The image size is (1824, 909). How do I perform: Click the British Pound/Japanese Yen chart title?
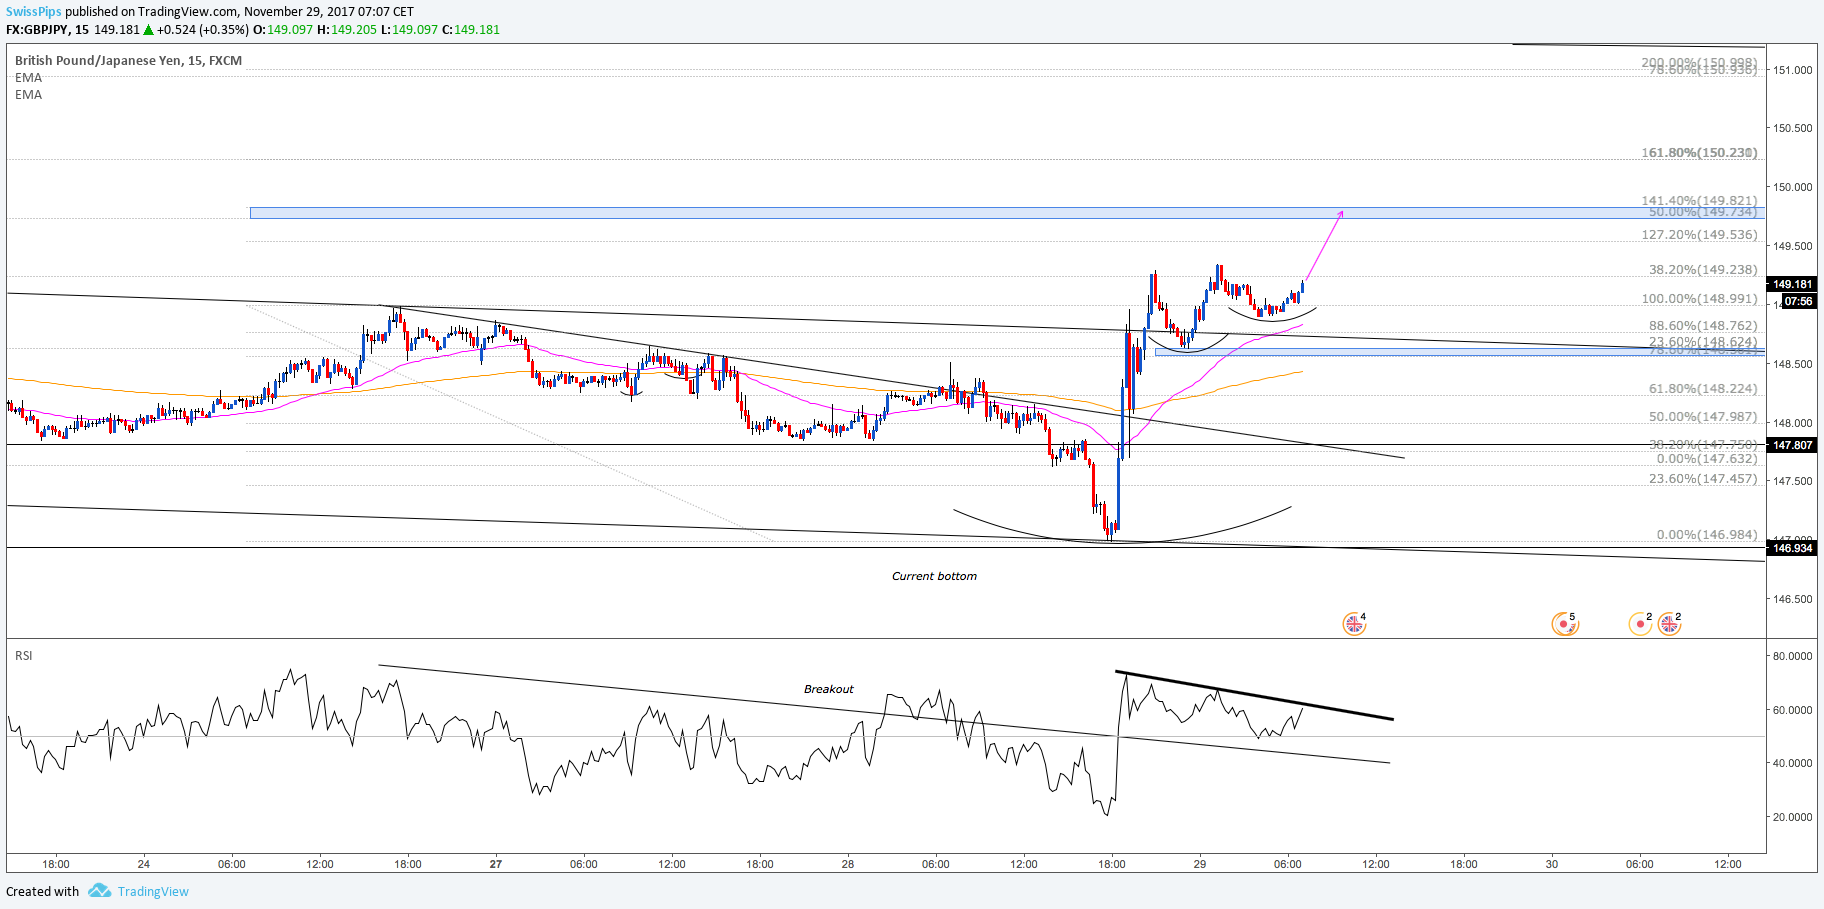128,60
